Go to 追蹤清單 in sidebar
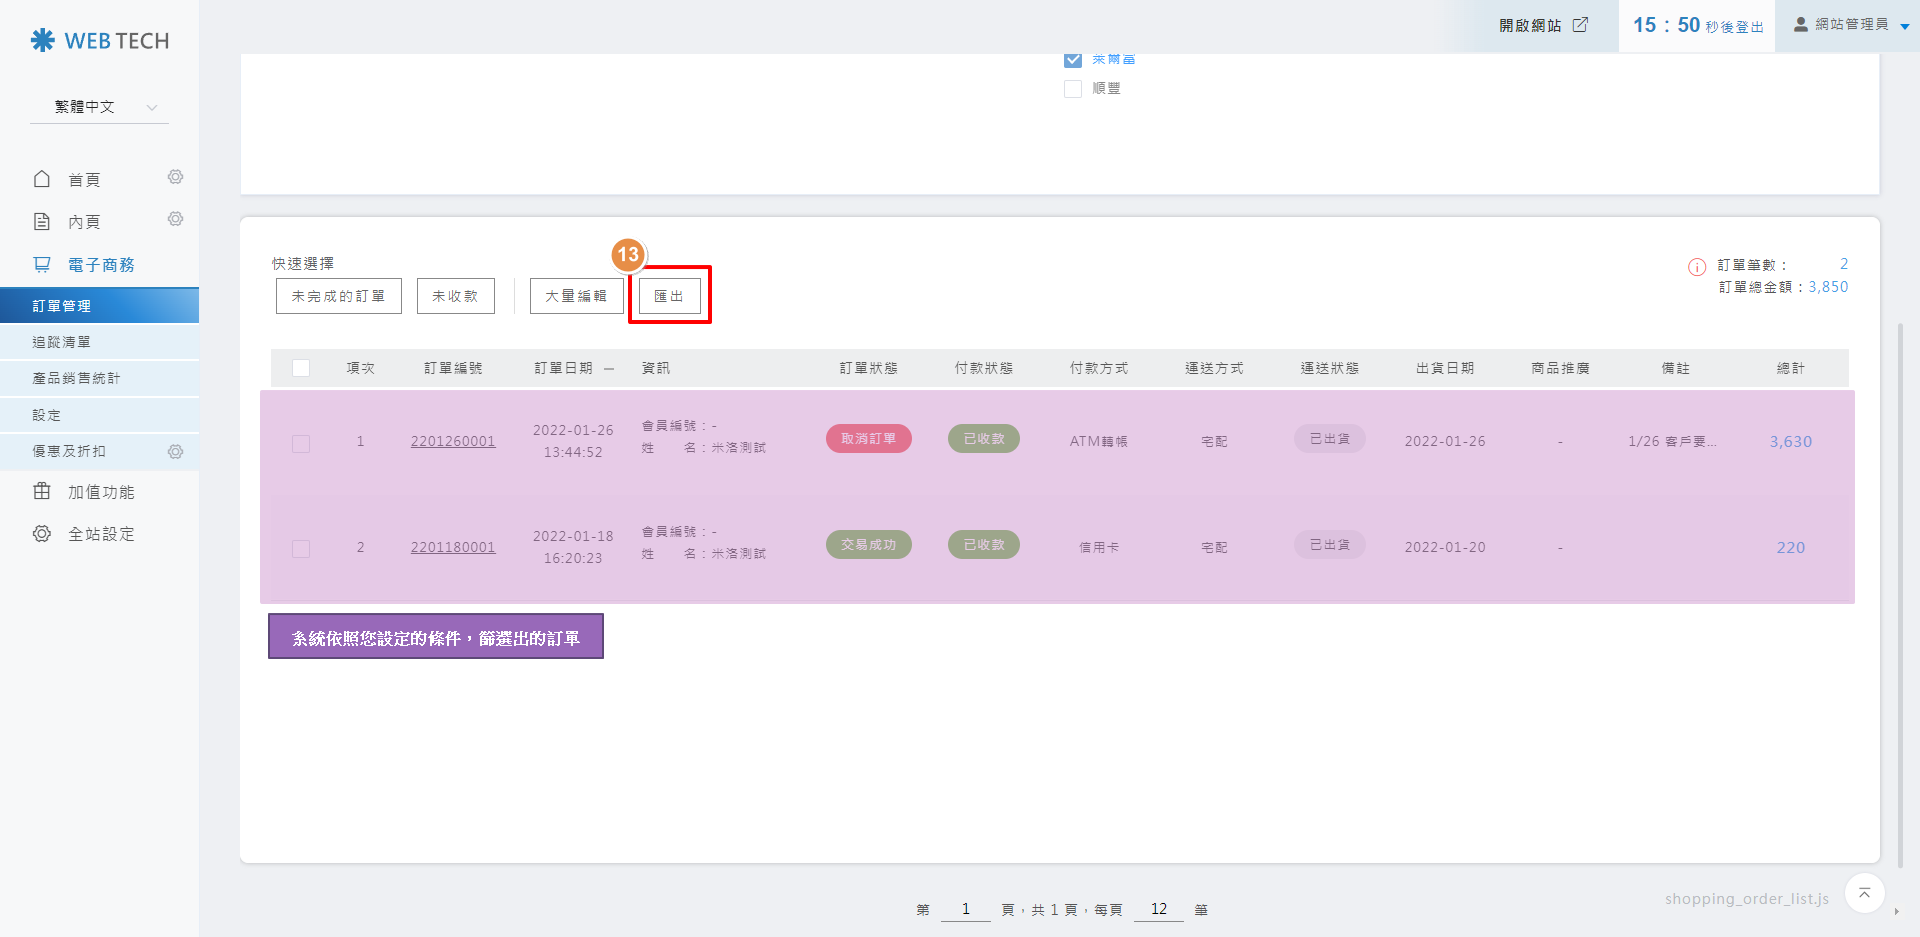 coord(62,342)
